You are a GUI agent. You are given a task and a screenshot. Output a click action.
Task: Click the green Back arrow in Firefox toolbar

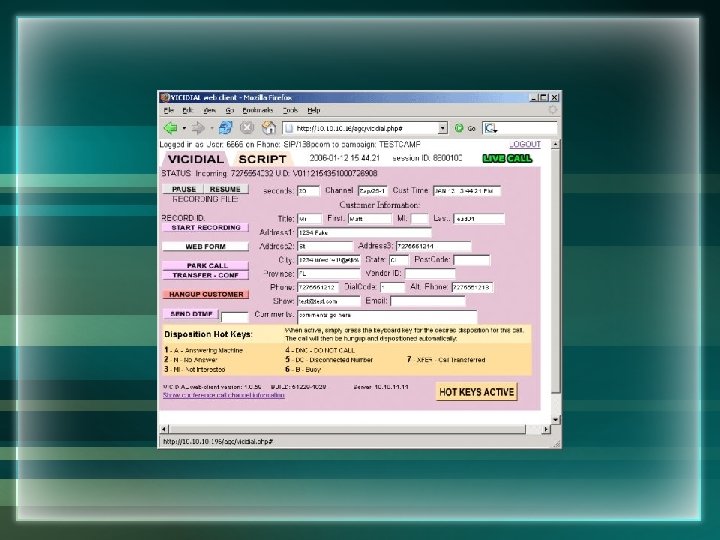(x=170, y=128)
